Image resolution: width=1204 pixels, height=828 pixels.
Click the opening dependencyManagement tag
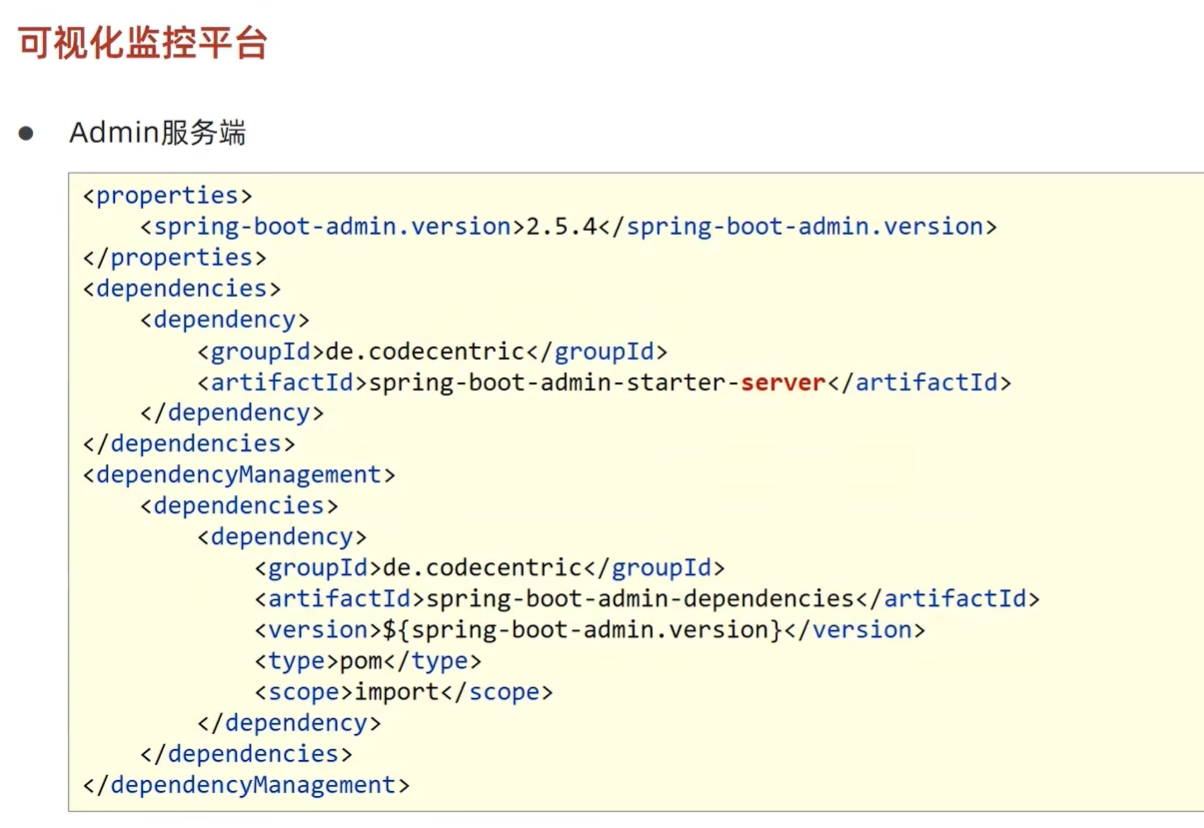point(239,474)
